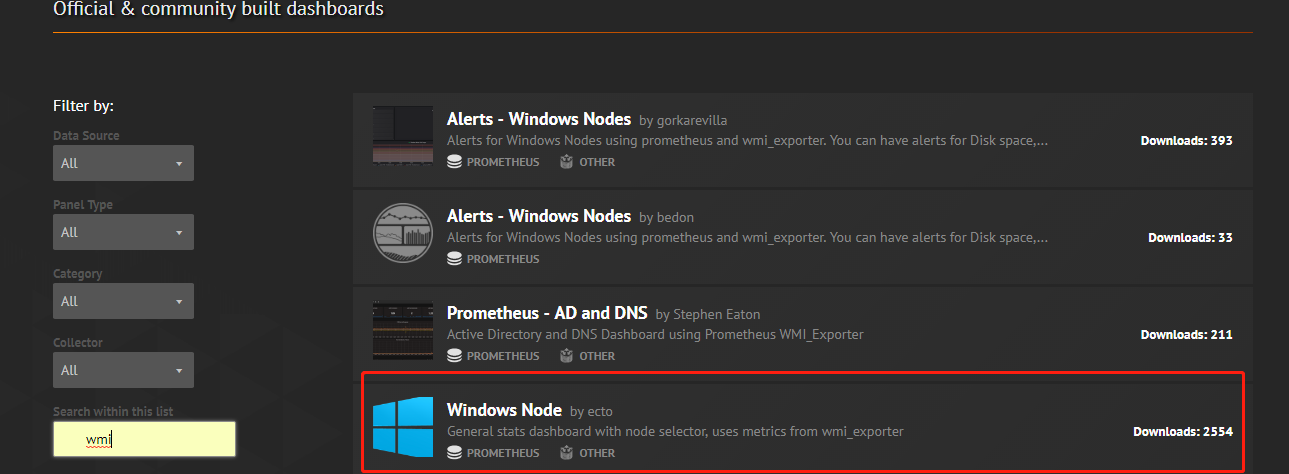Screen dimensions: 1289x474
Task: Open the Prometheus - AD and DNS dashboard
Action: [547, 313]
